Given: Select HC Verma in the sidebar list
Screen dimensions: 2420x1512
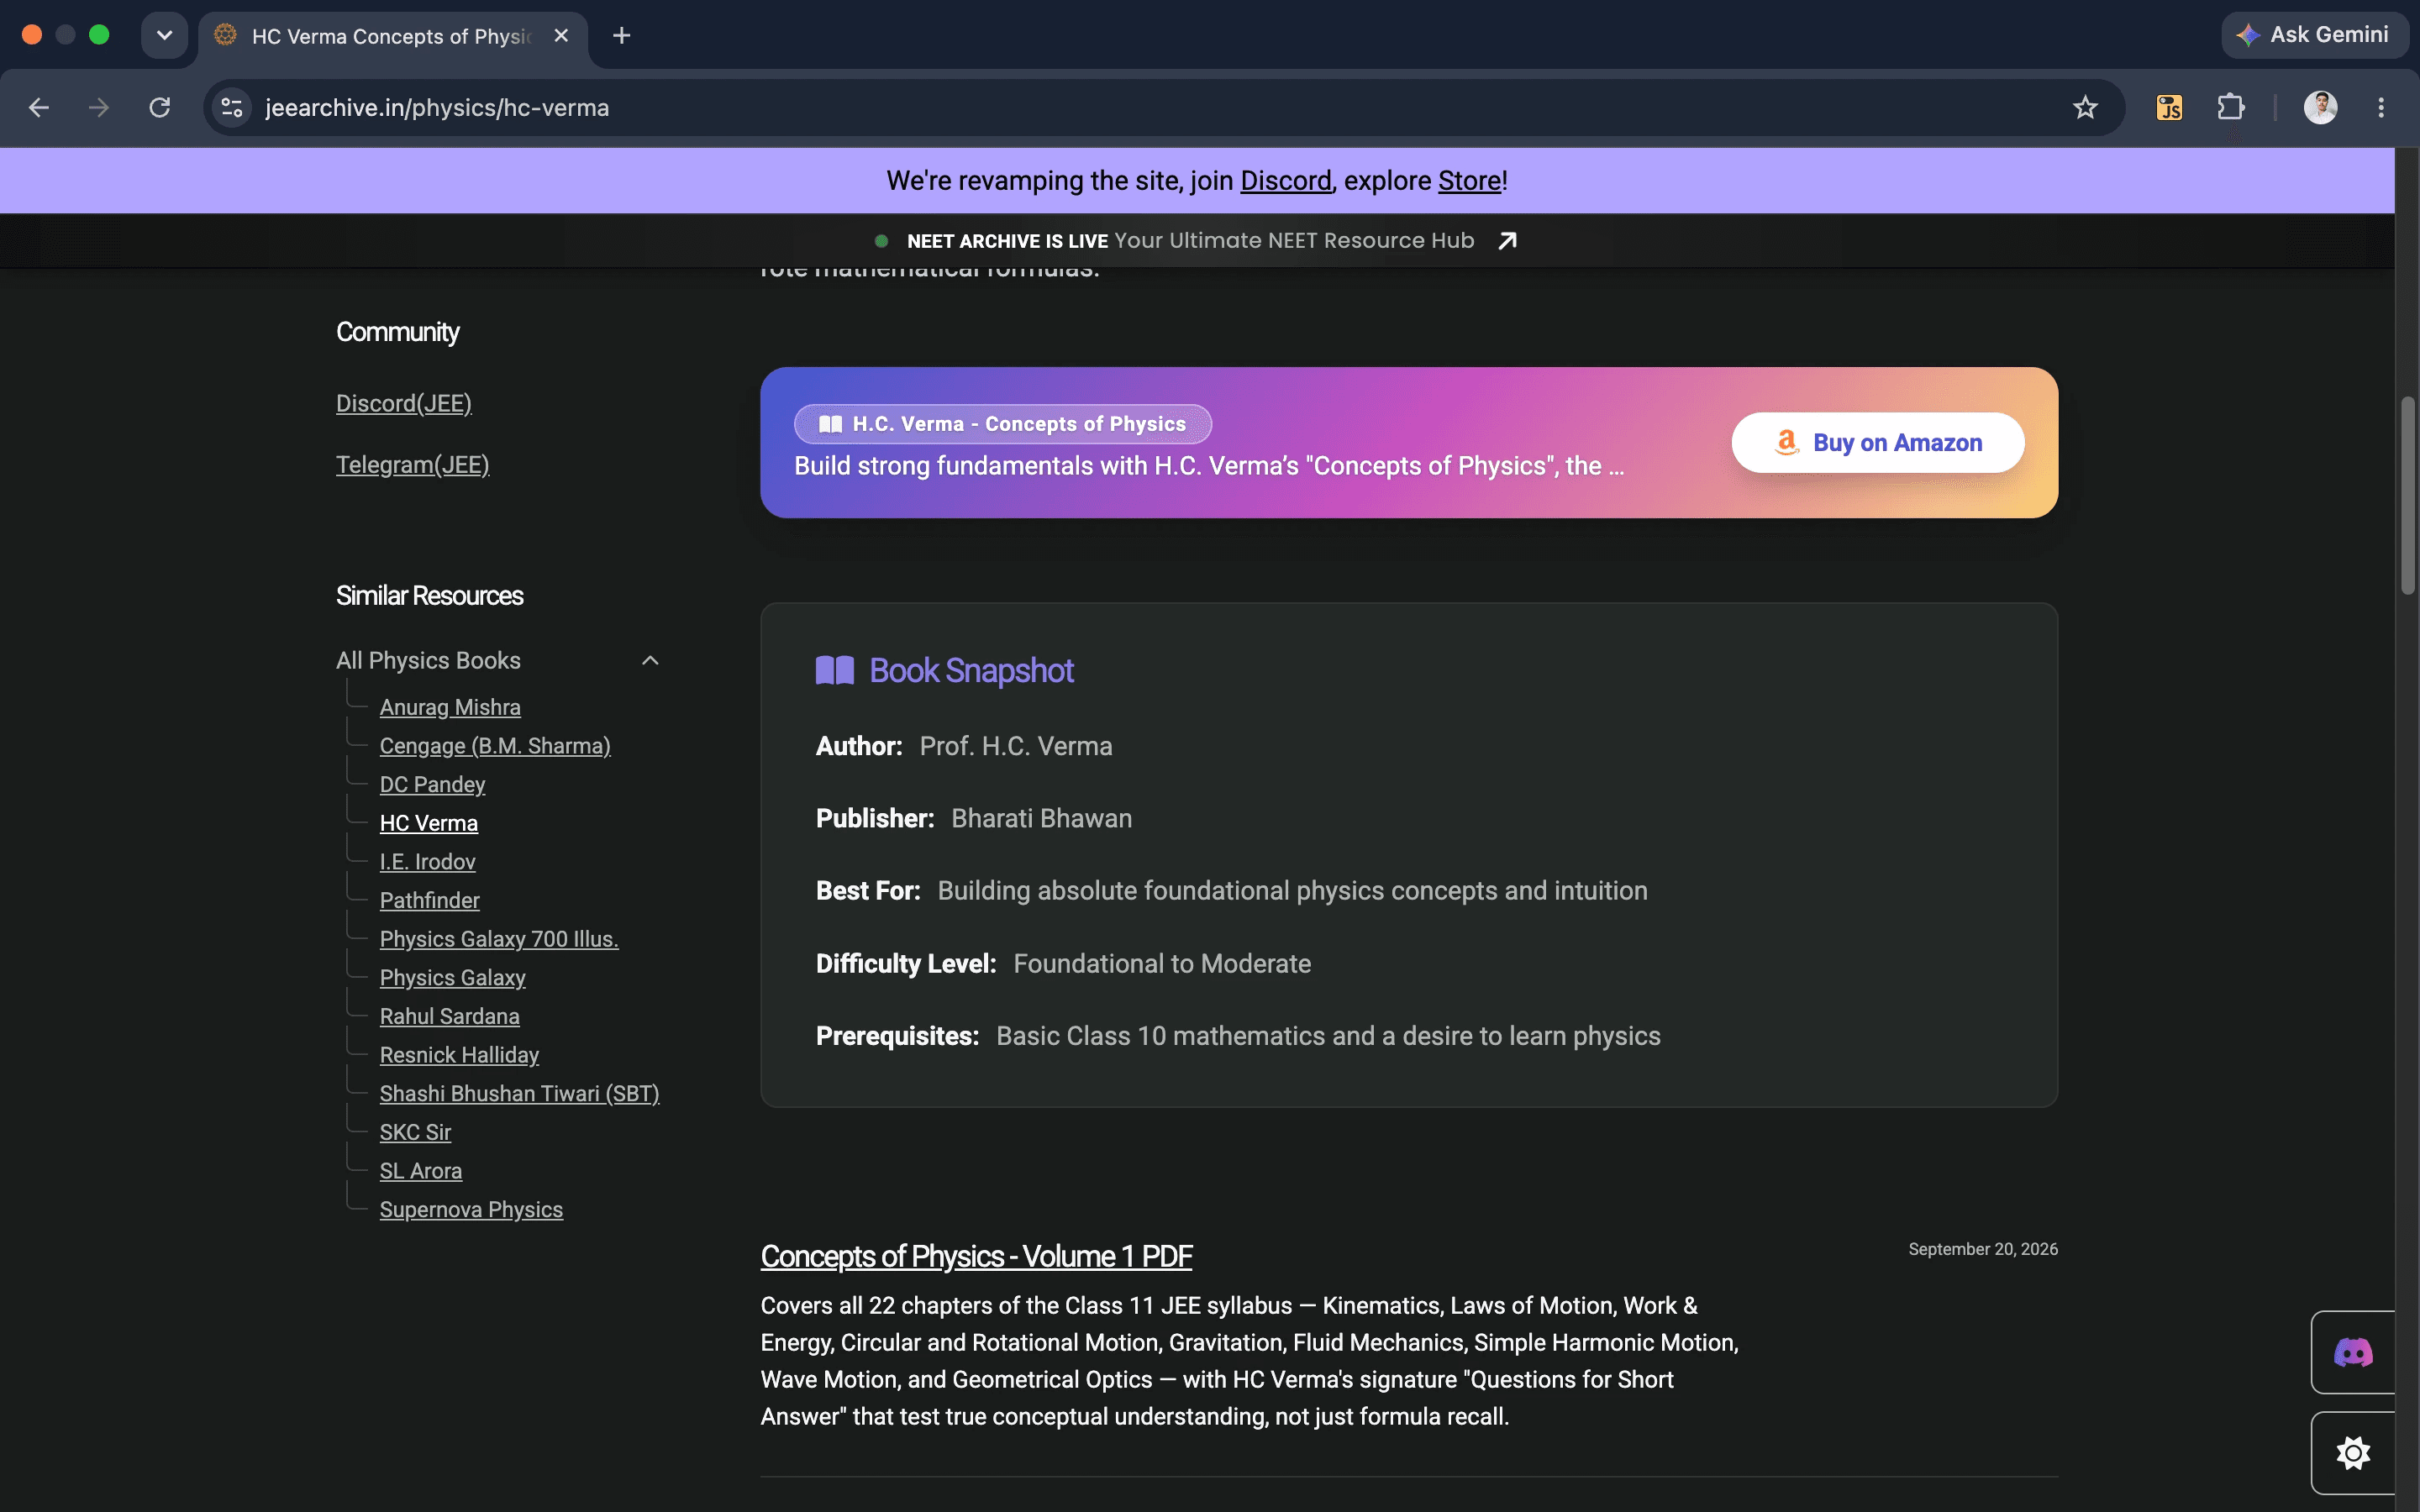Looking at the screenshot, I should [x=429, y=823].
